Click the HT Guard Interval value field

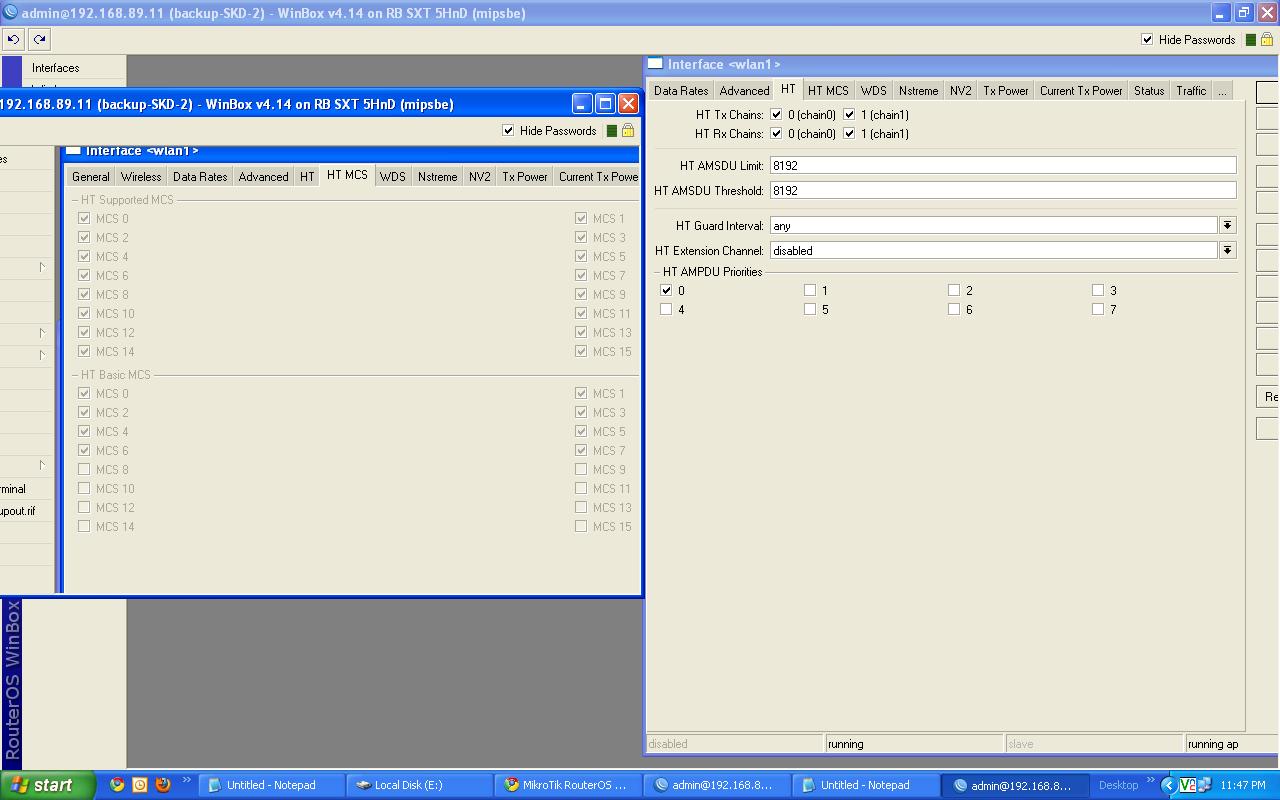coord(994,226)
